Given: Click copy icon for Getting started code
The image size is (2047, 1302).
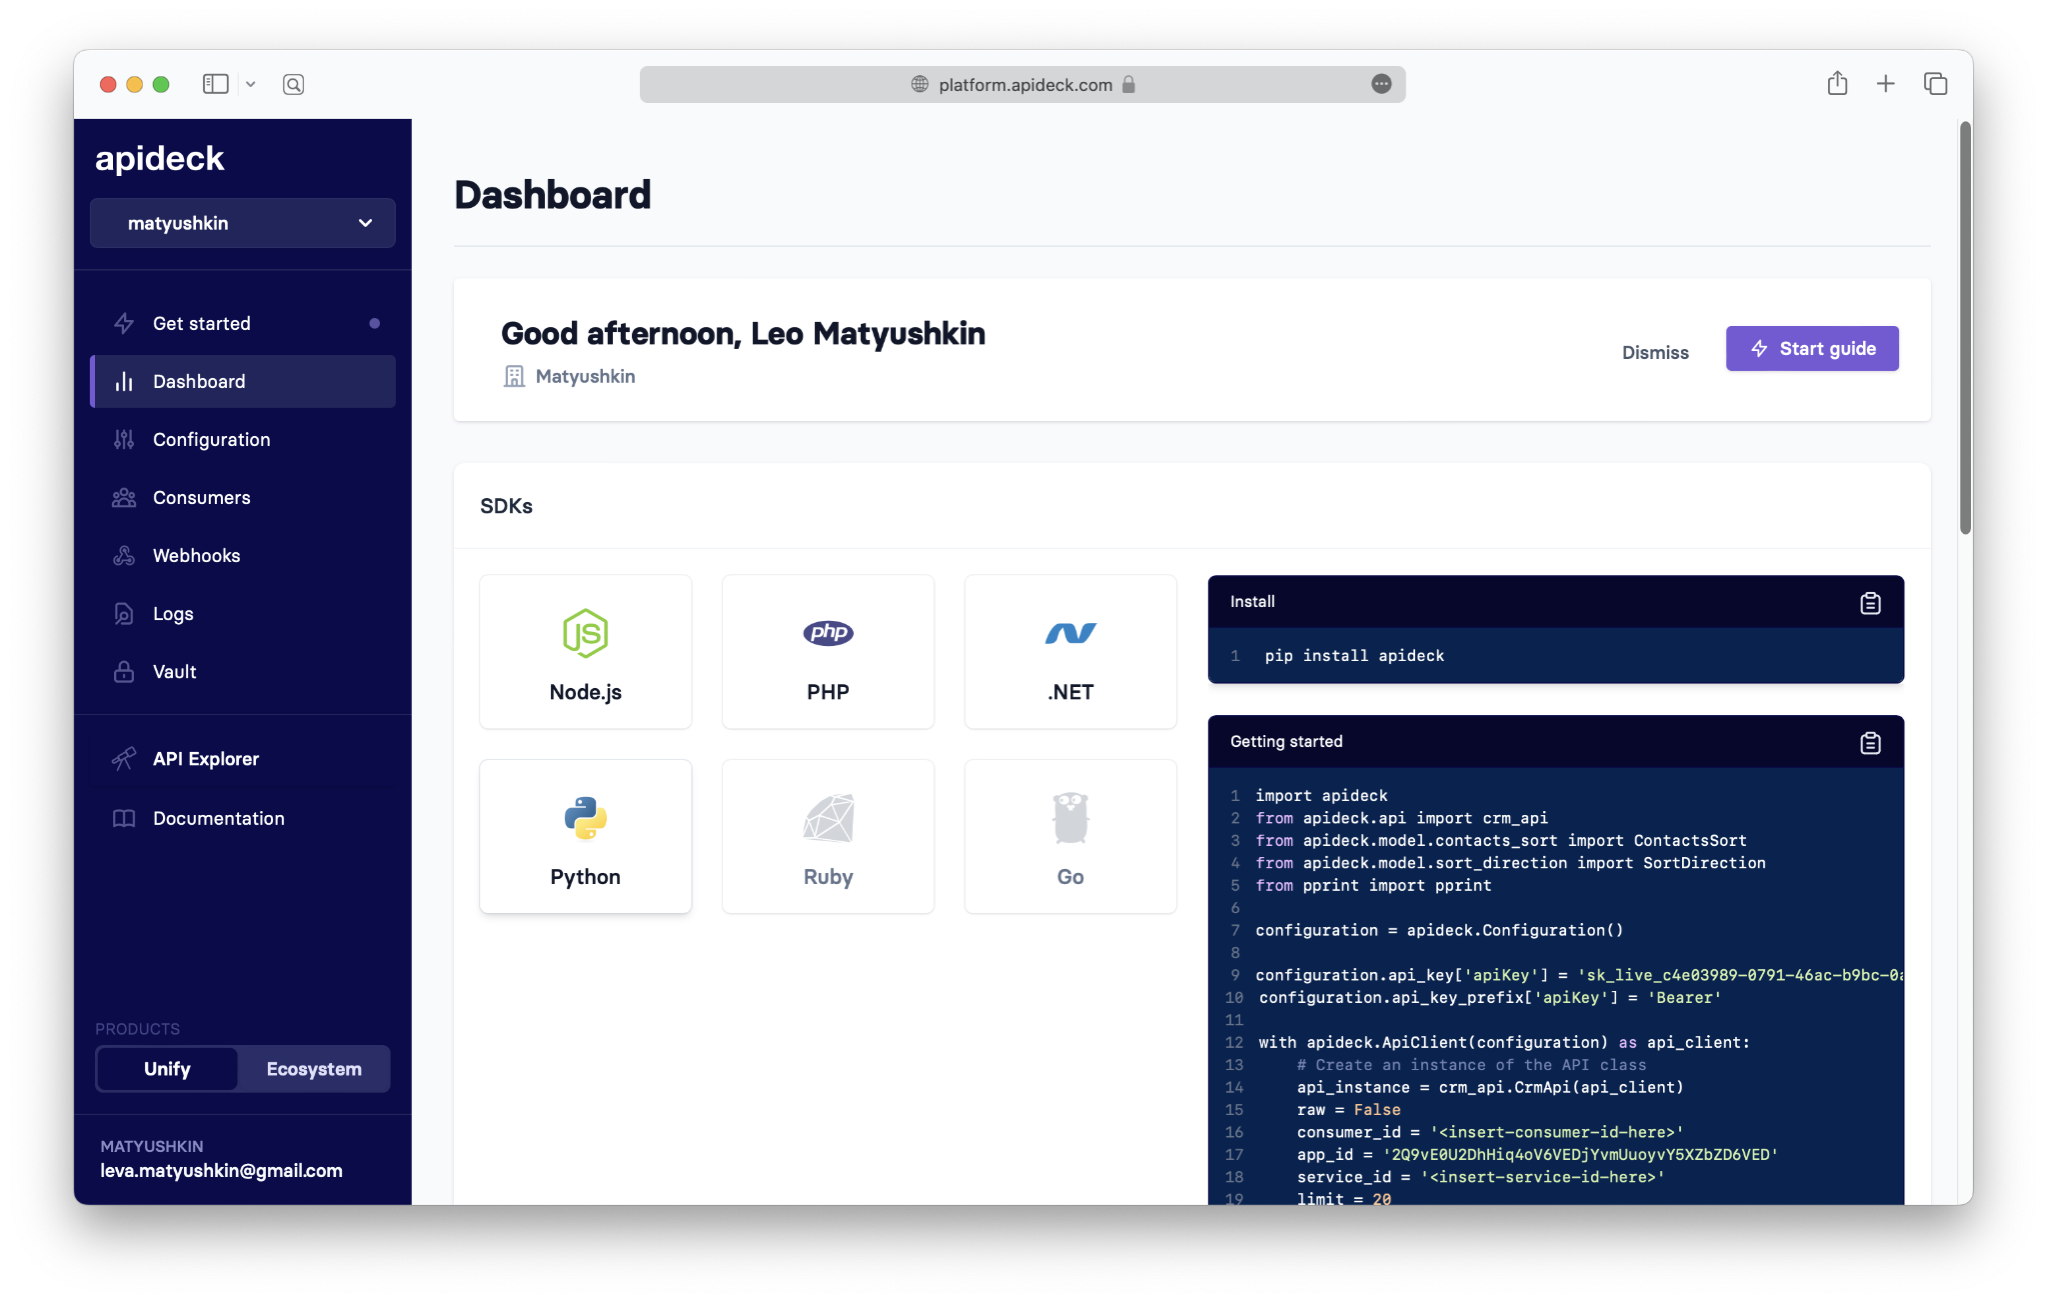Looking at the screenshot, I should (1871, 741).
